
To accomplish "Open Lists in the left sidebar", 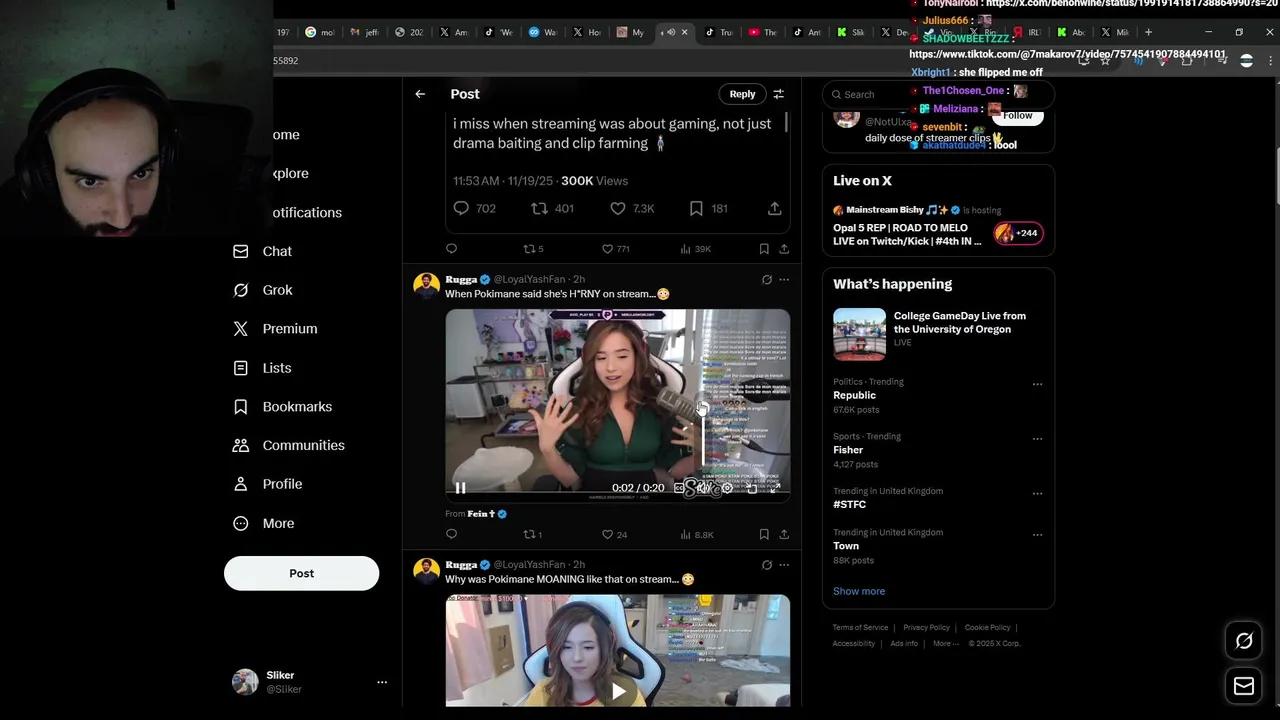I will tap(262, 368).
